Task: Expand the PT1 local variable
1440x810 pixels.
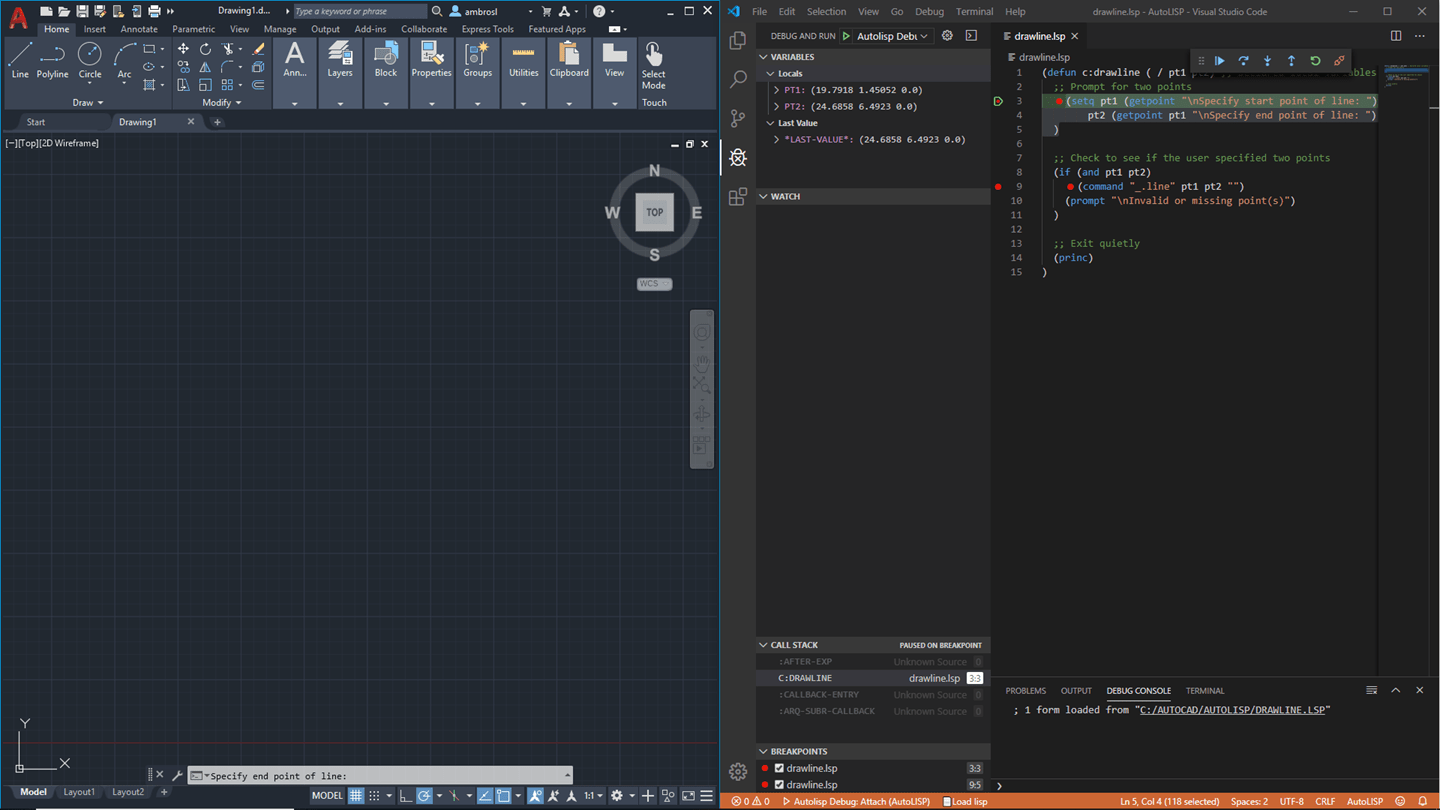Action: click(x=777, y=90)
